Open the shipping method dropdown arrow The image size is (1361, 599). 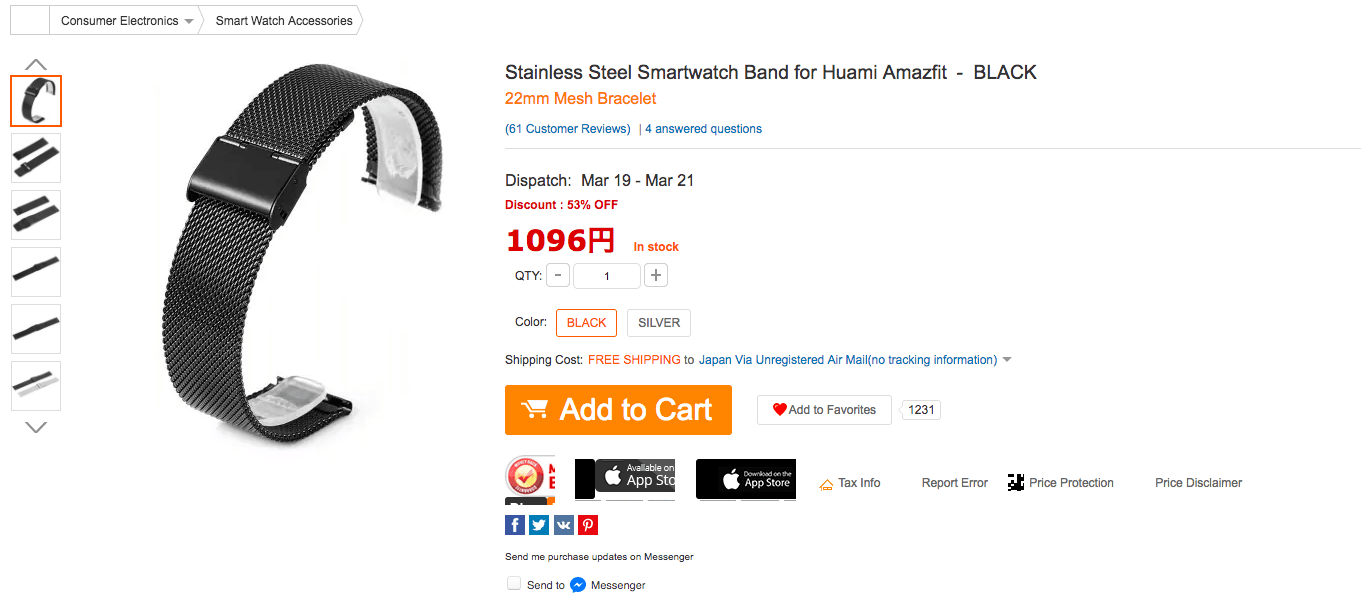point(1007,360)
